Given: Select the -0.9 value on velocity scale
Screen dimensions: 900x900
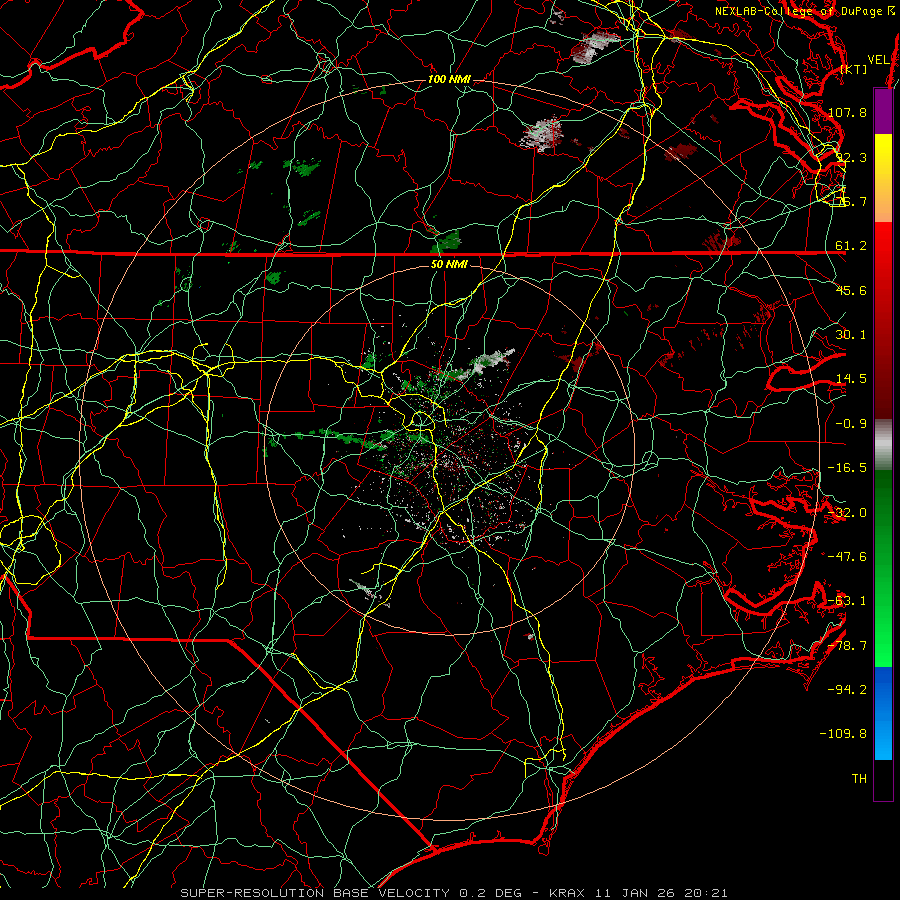Looking at the screenshot, I should [x=851, y=424].
